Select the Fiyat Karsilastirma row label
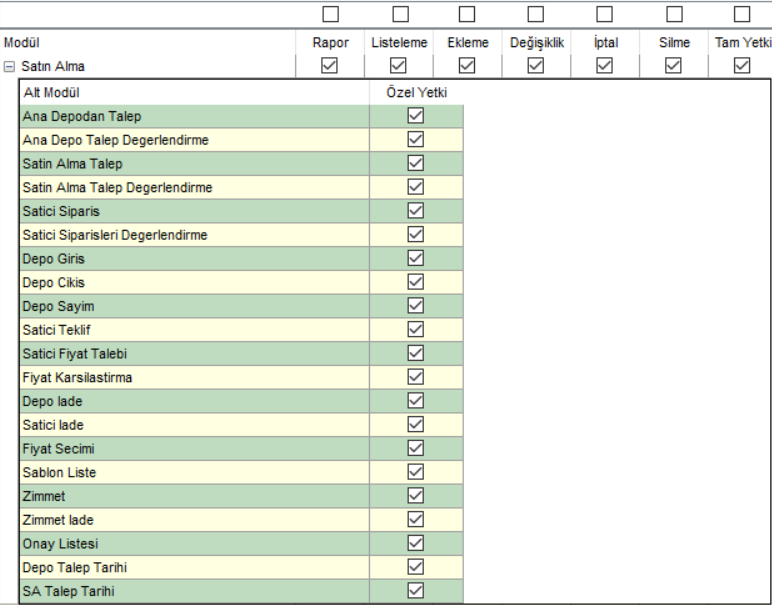This screenshot has height=605, width=772. click(x=77, y=378)
